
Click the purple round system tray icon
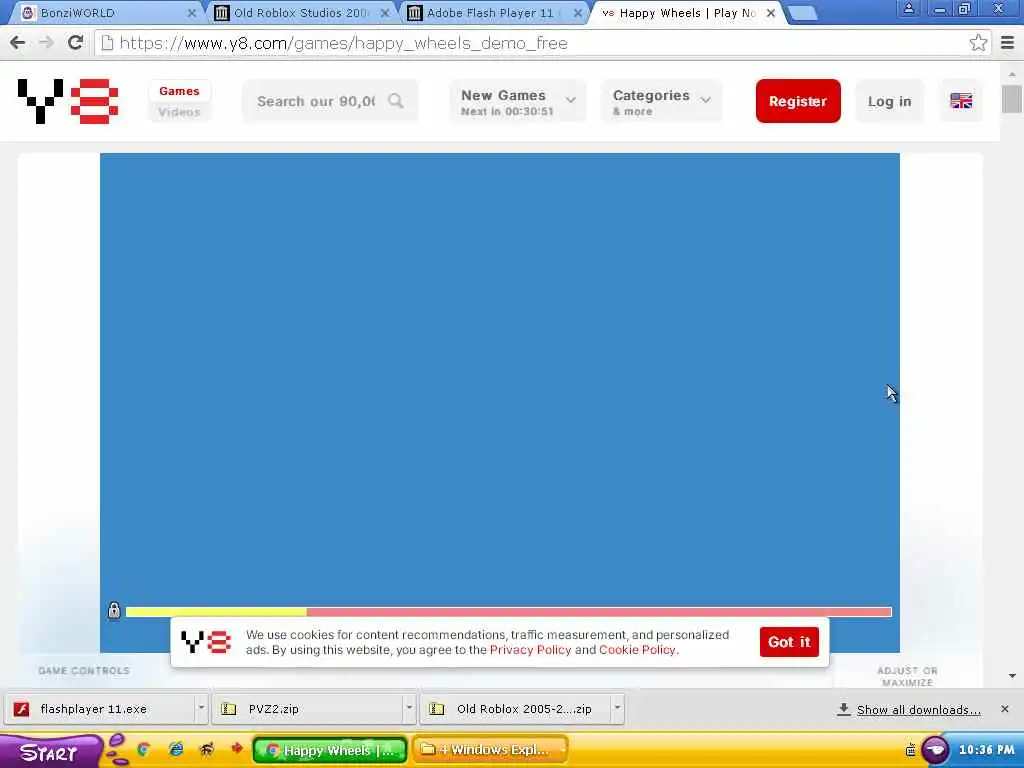point(935,750)
